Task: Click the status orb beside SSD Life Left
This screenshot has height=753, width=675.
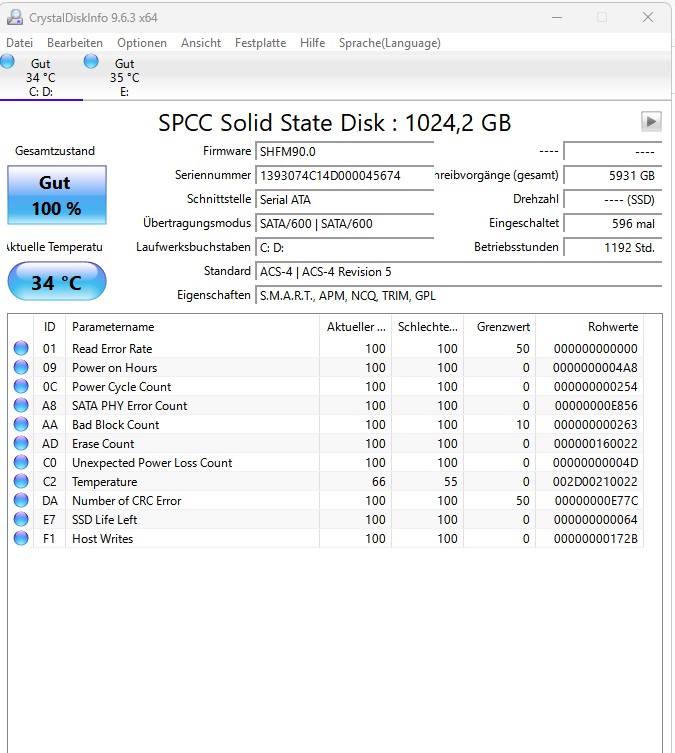Action: coord(21,520)
